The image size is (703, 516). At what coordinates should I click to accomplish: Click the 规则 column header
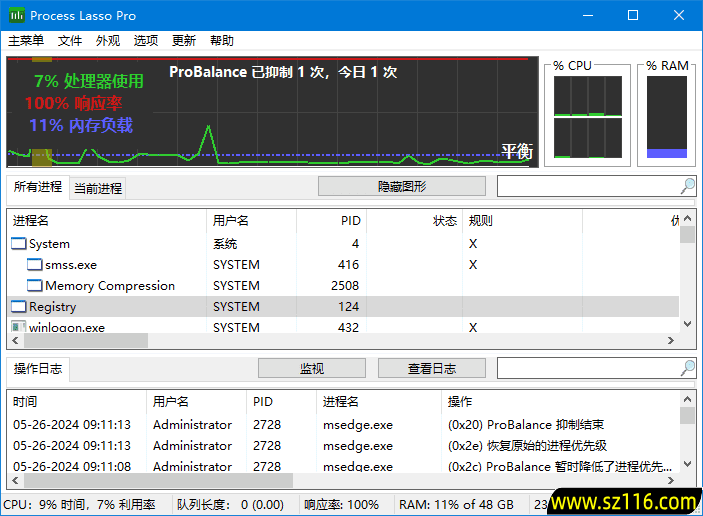[522, 221]
